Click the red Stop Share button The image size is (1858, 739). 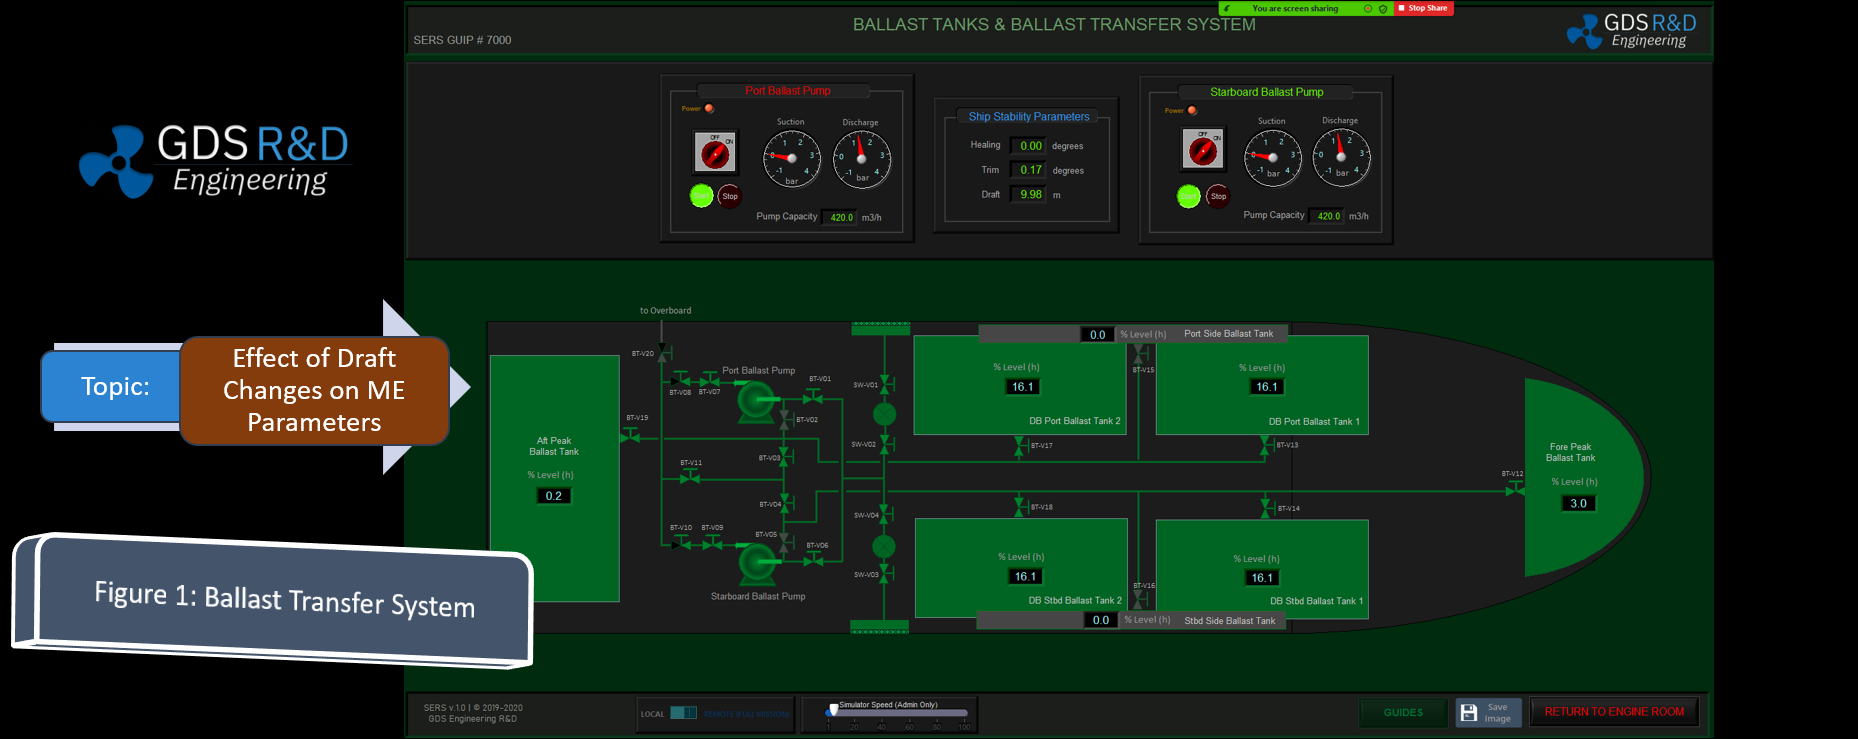[1424, 8]
